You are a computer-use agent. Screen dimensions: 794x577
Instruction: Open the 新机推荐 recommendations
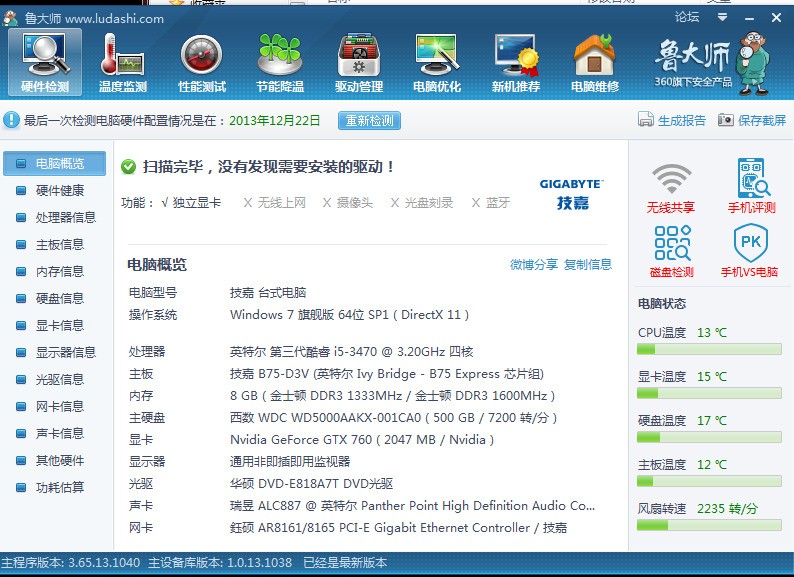tap(515, 62)
